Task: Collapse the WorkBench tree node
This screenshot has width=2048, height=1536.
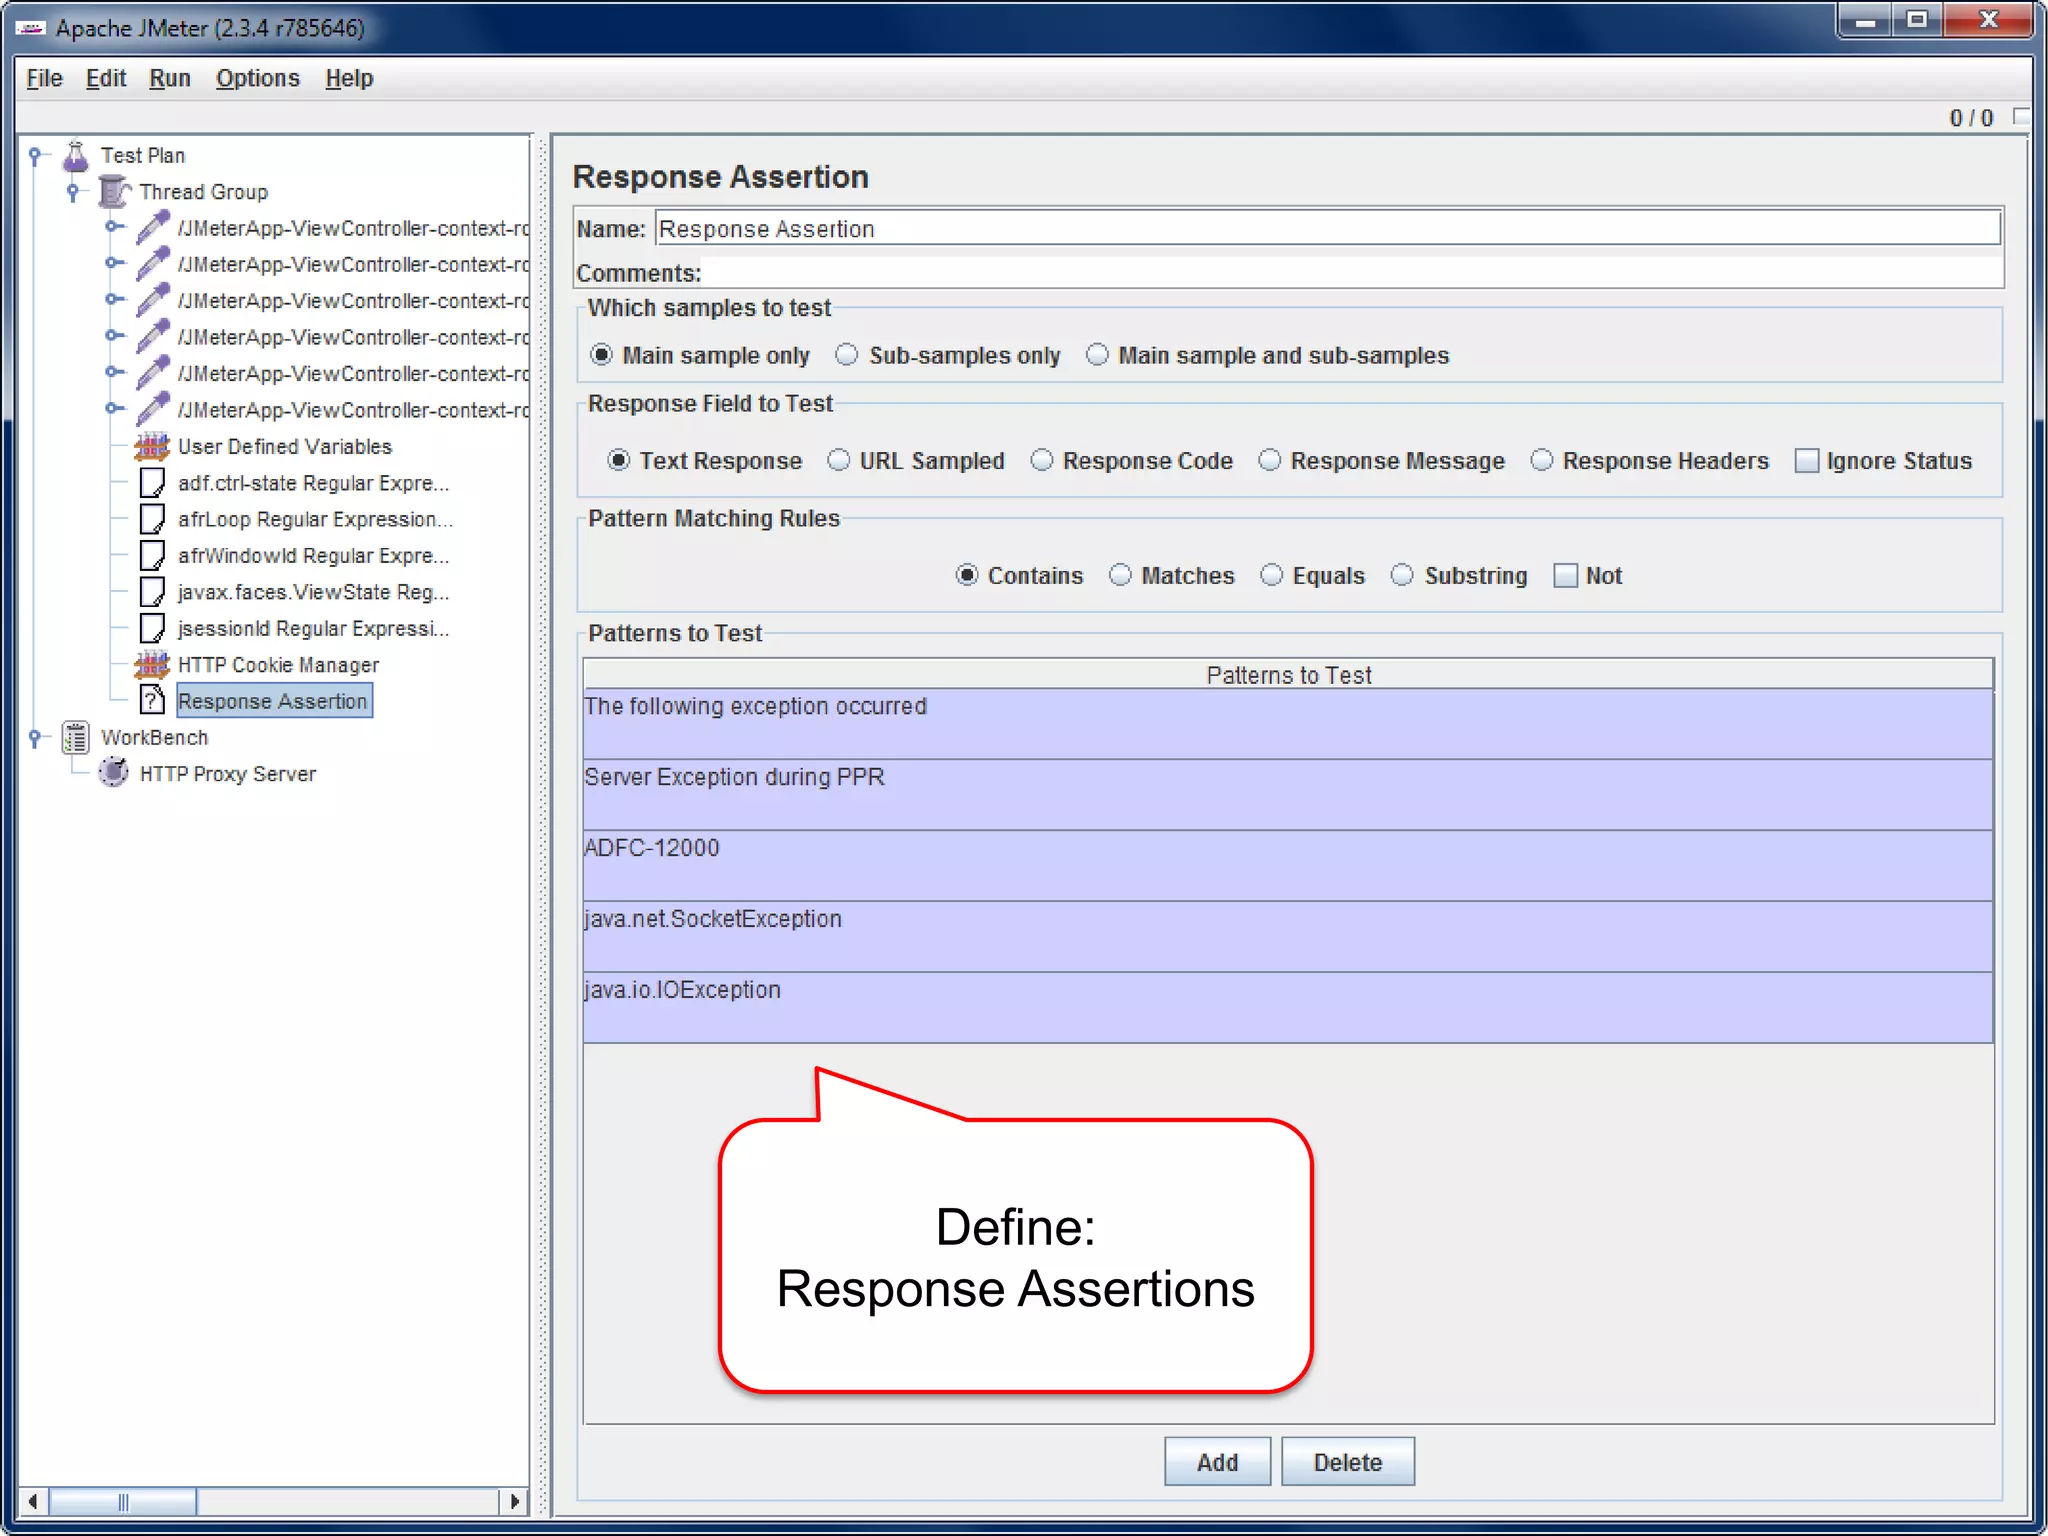Action: (x=35, y=738)
